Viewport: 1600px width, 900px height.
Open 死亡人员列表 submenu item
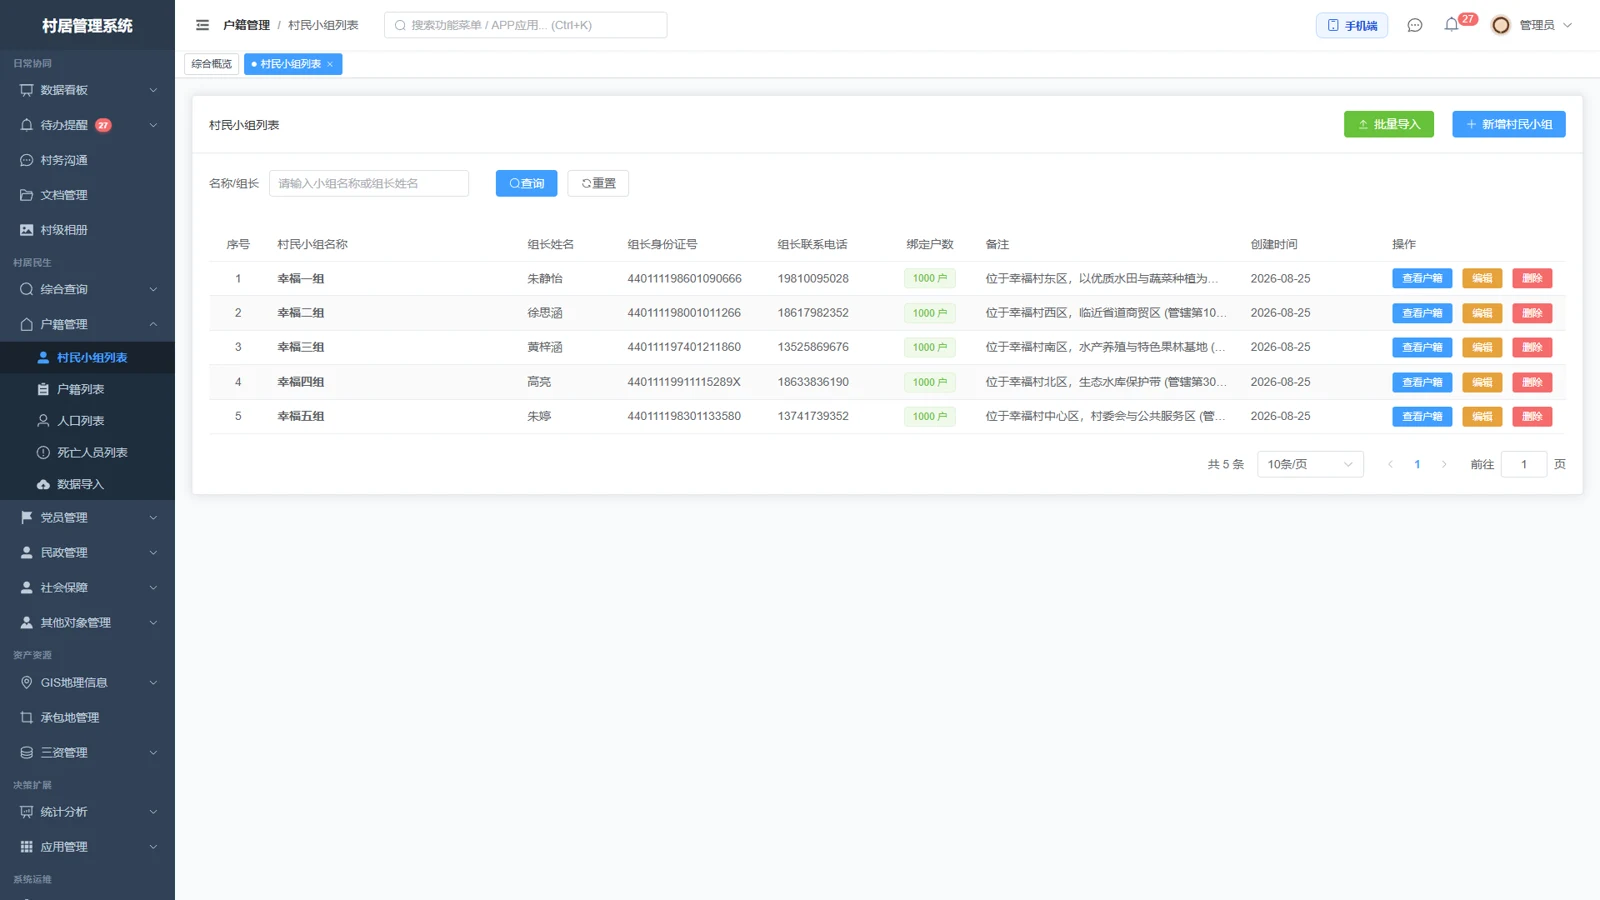pos(87,453)
